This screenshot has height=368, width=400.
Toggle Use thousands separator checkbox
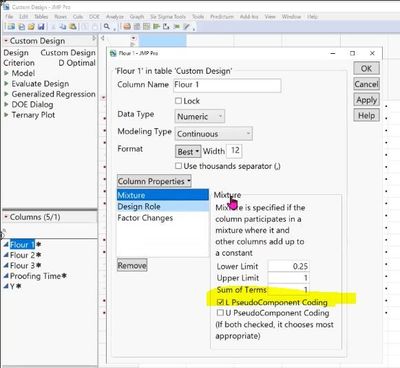[x=178, y=166]
